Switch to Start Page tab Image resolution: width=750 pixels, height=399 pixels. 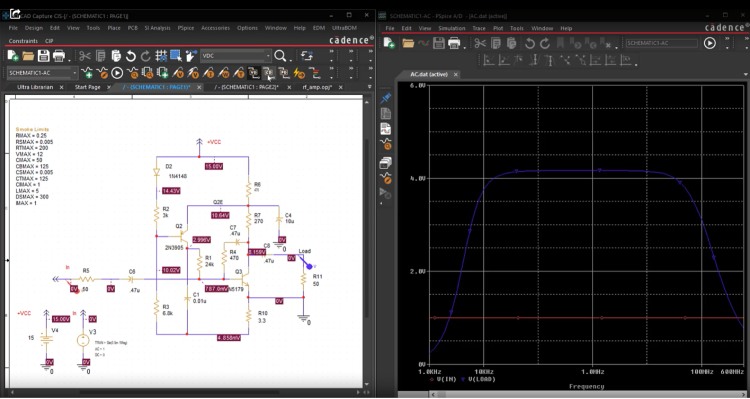tap(88, 87)
